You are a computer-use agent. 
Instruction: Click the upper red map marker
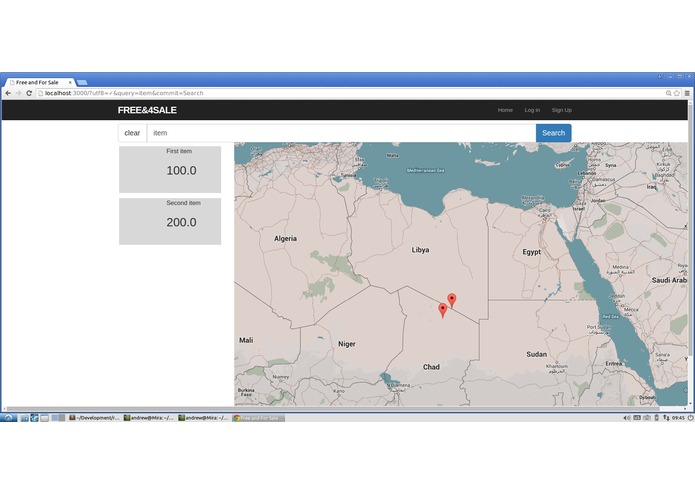click(452, 300)
